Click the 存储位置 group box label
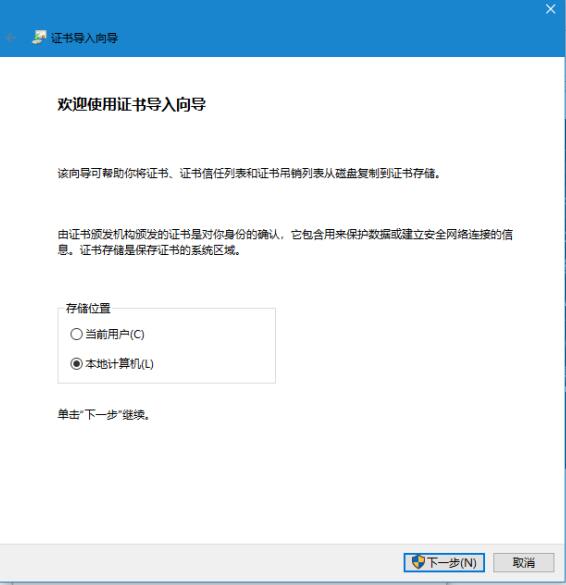Image resolution: width=566 pixels, height=585 pixels. pos(88,308)
